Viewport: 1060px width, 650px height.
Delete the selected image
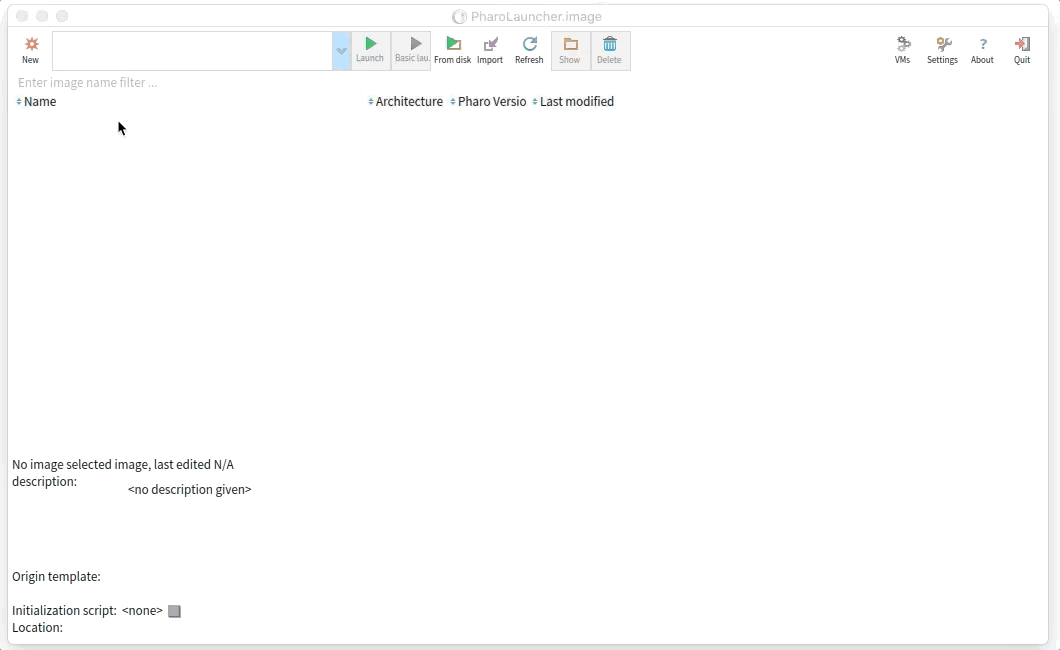click(x=610, y=51)
